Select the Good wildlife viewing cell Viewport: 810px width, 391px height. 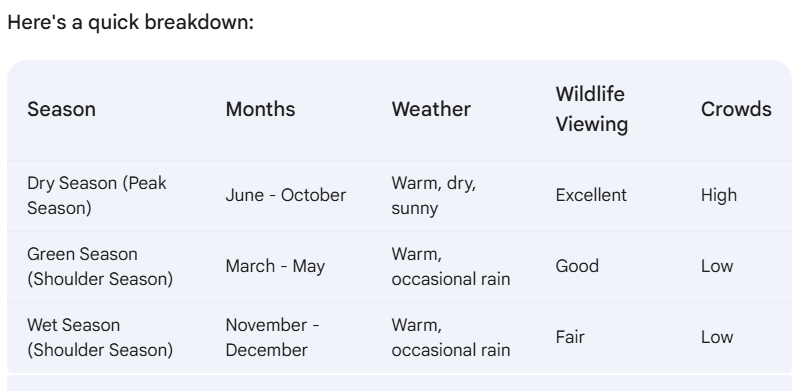(577, 267)
